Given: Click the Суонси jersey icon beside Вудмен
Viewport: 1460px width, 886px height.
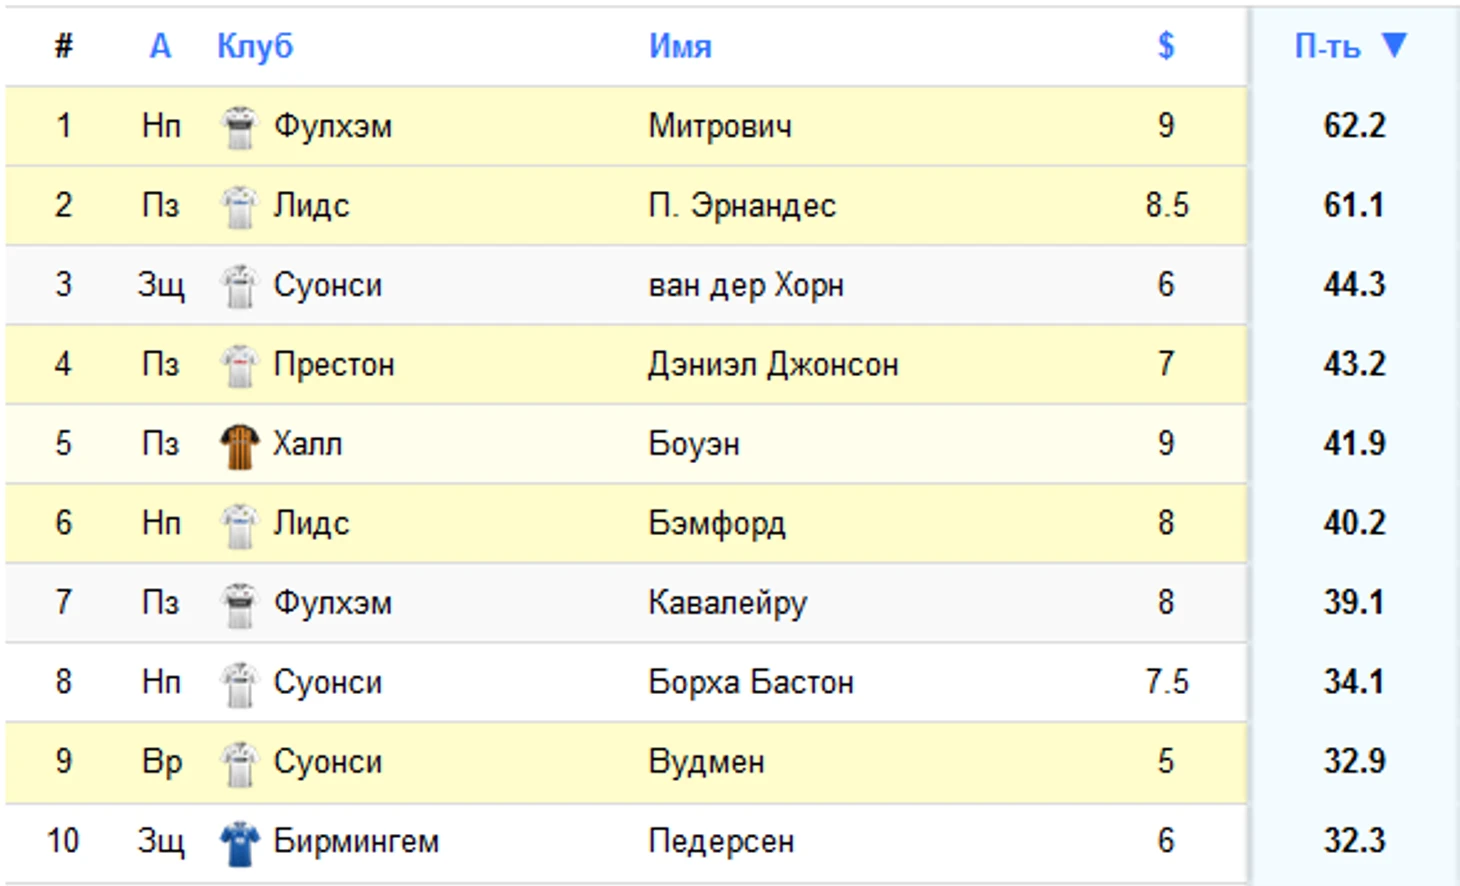Looking at the screenshot, I should point(239,762).
